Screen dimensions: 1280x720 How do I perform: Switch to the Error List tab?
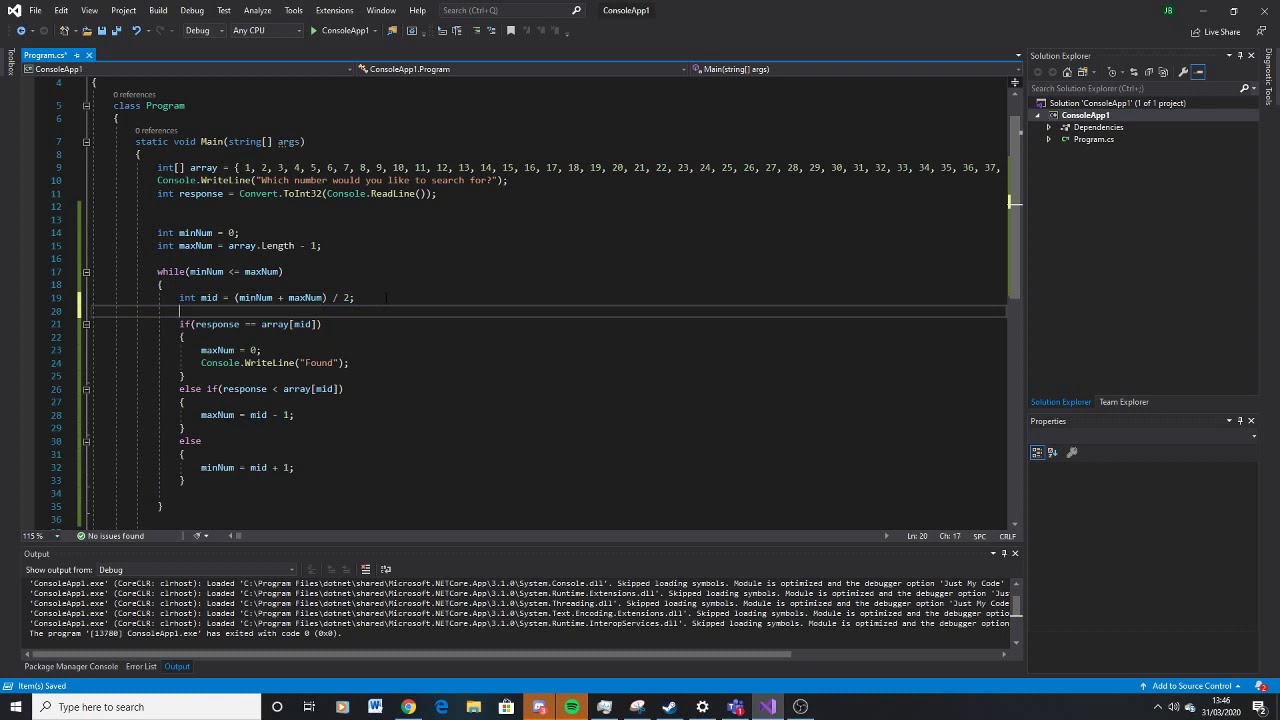click(141, 667)
